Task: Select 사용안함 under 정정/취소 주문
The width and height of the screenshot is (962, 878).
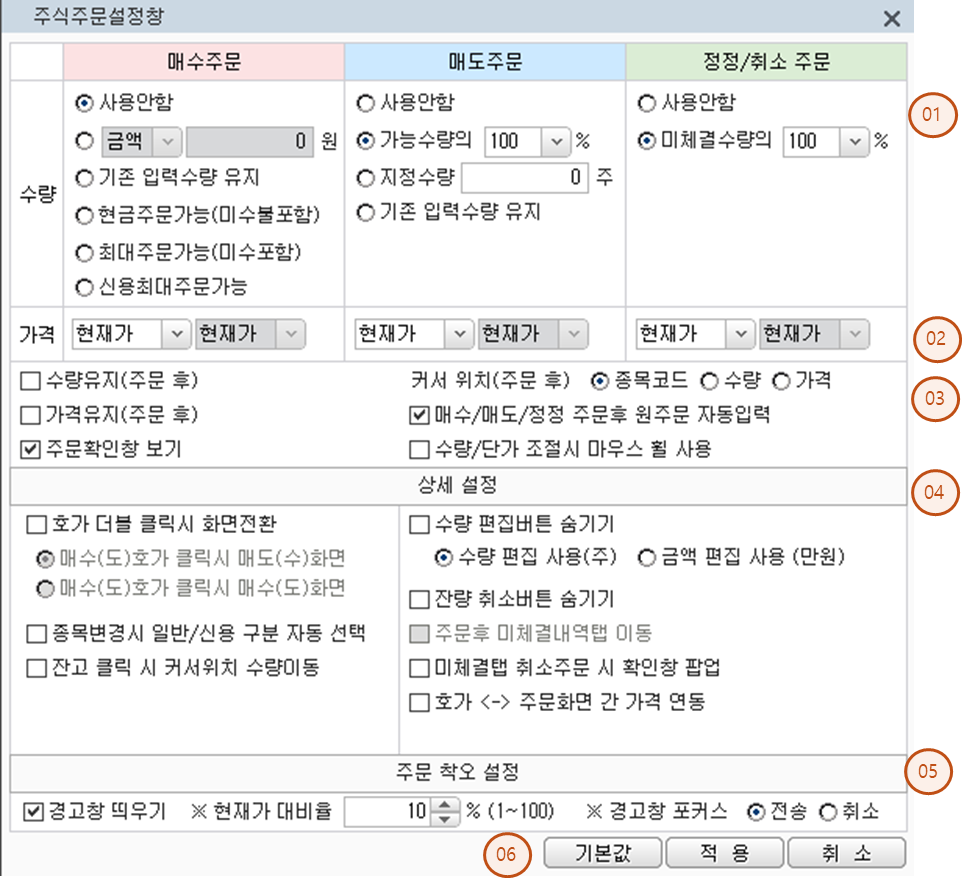Action: click(x=646, y=103)
